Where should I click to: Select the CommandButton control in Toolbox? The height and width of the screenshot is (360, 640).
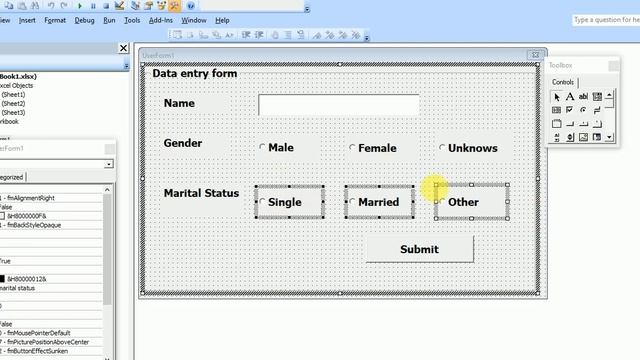click(x=570, y=124)
